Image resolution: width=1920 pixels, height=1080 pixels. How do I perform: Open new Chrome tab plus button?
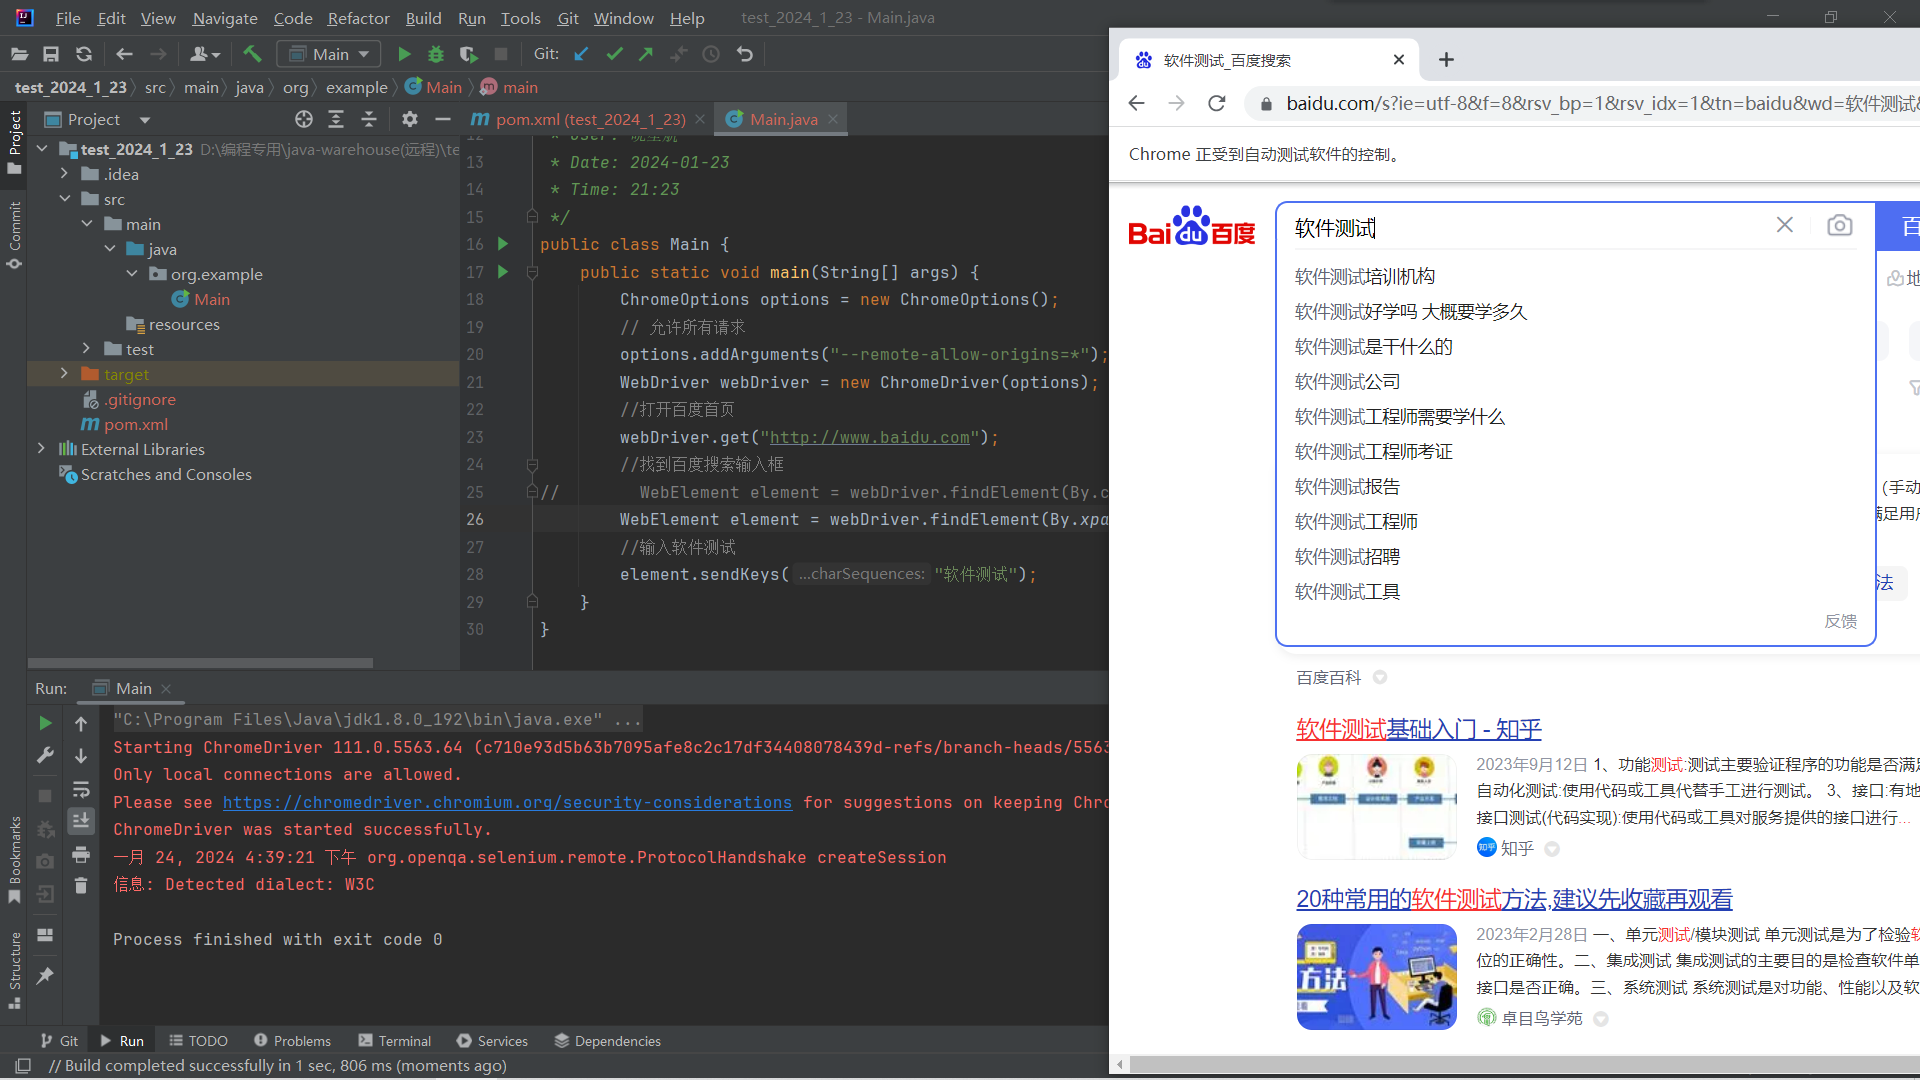[x=1446, y=60]
